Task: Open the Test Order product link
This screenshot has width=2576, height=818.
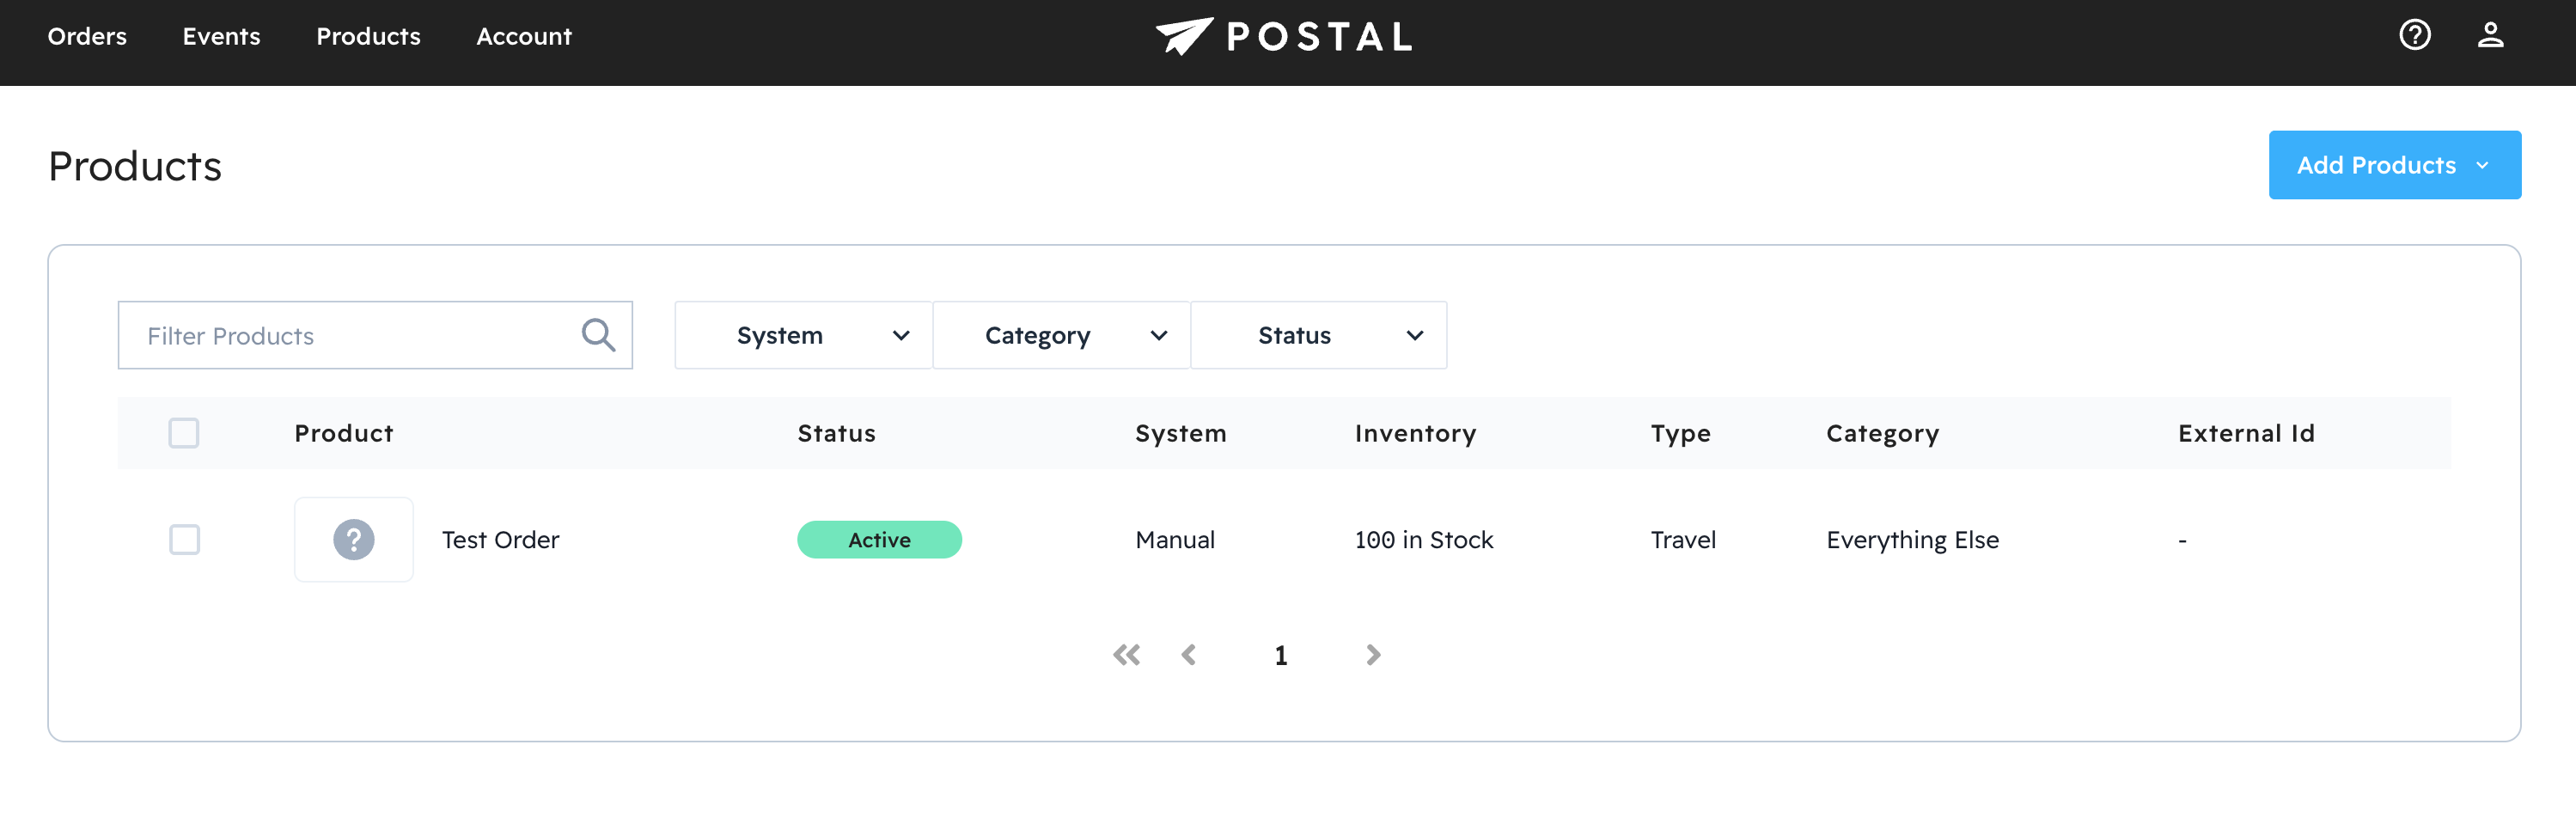Action: 500,540
